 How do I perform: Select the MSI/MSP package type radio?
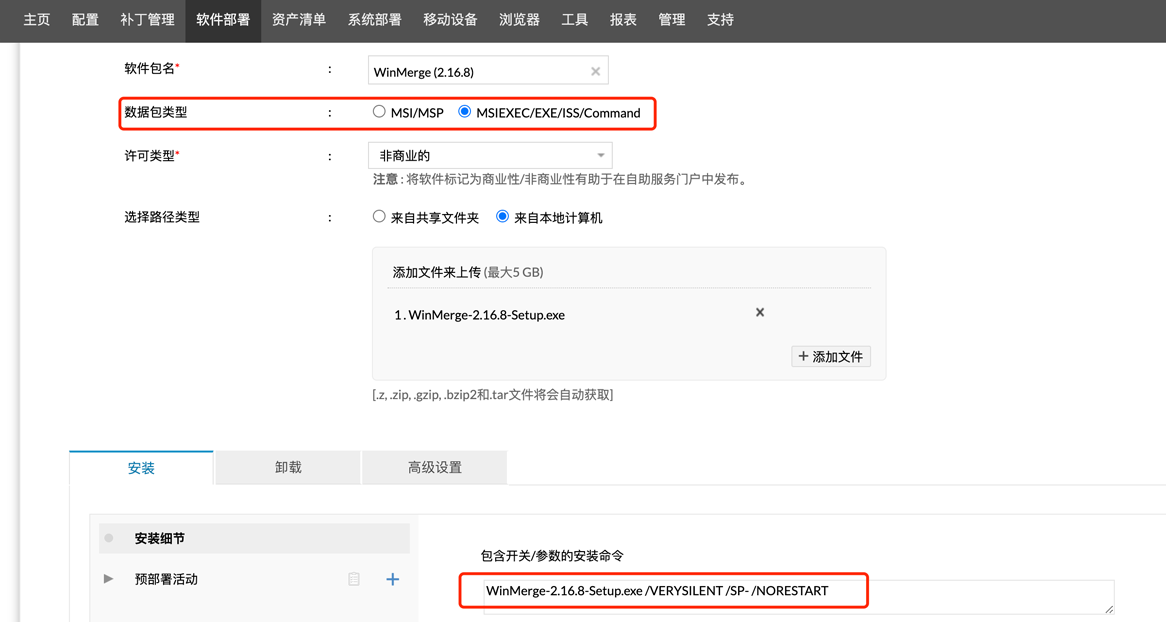click(379, 112)
